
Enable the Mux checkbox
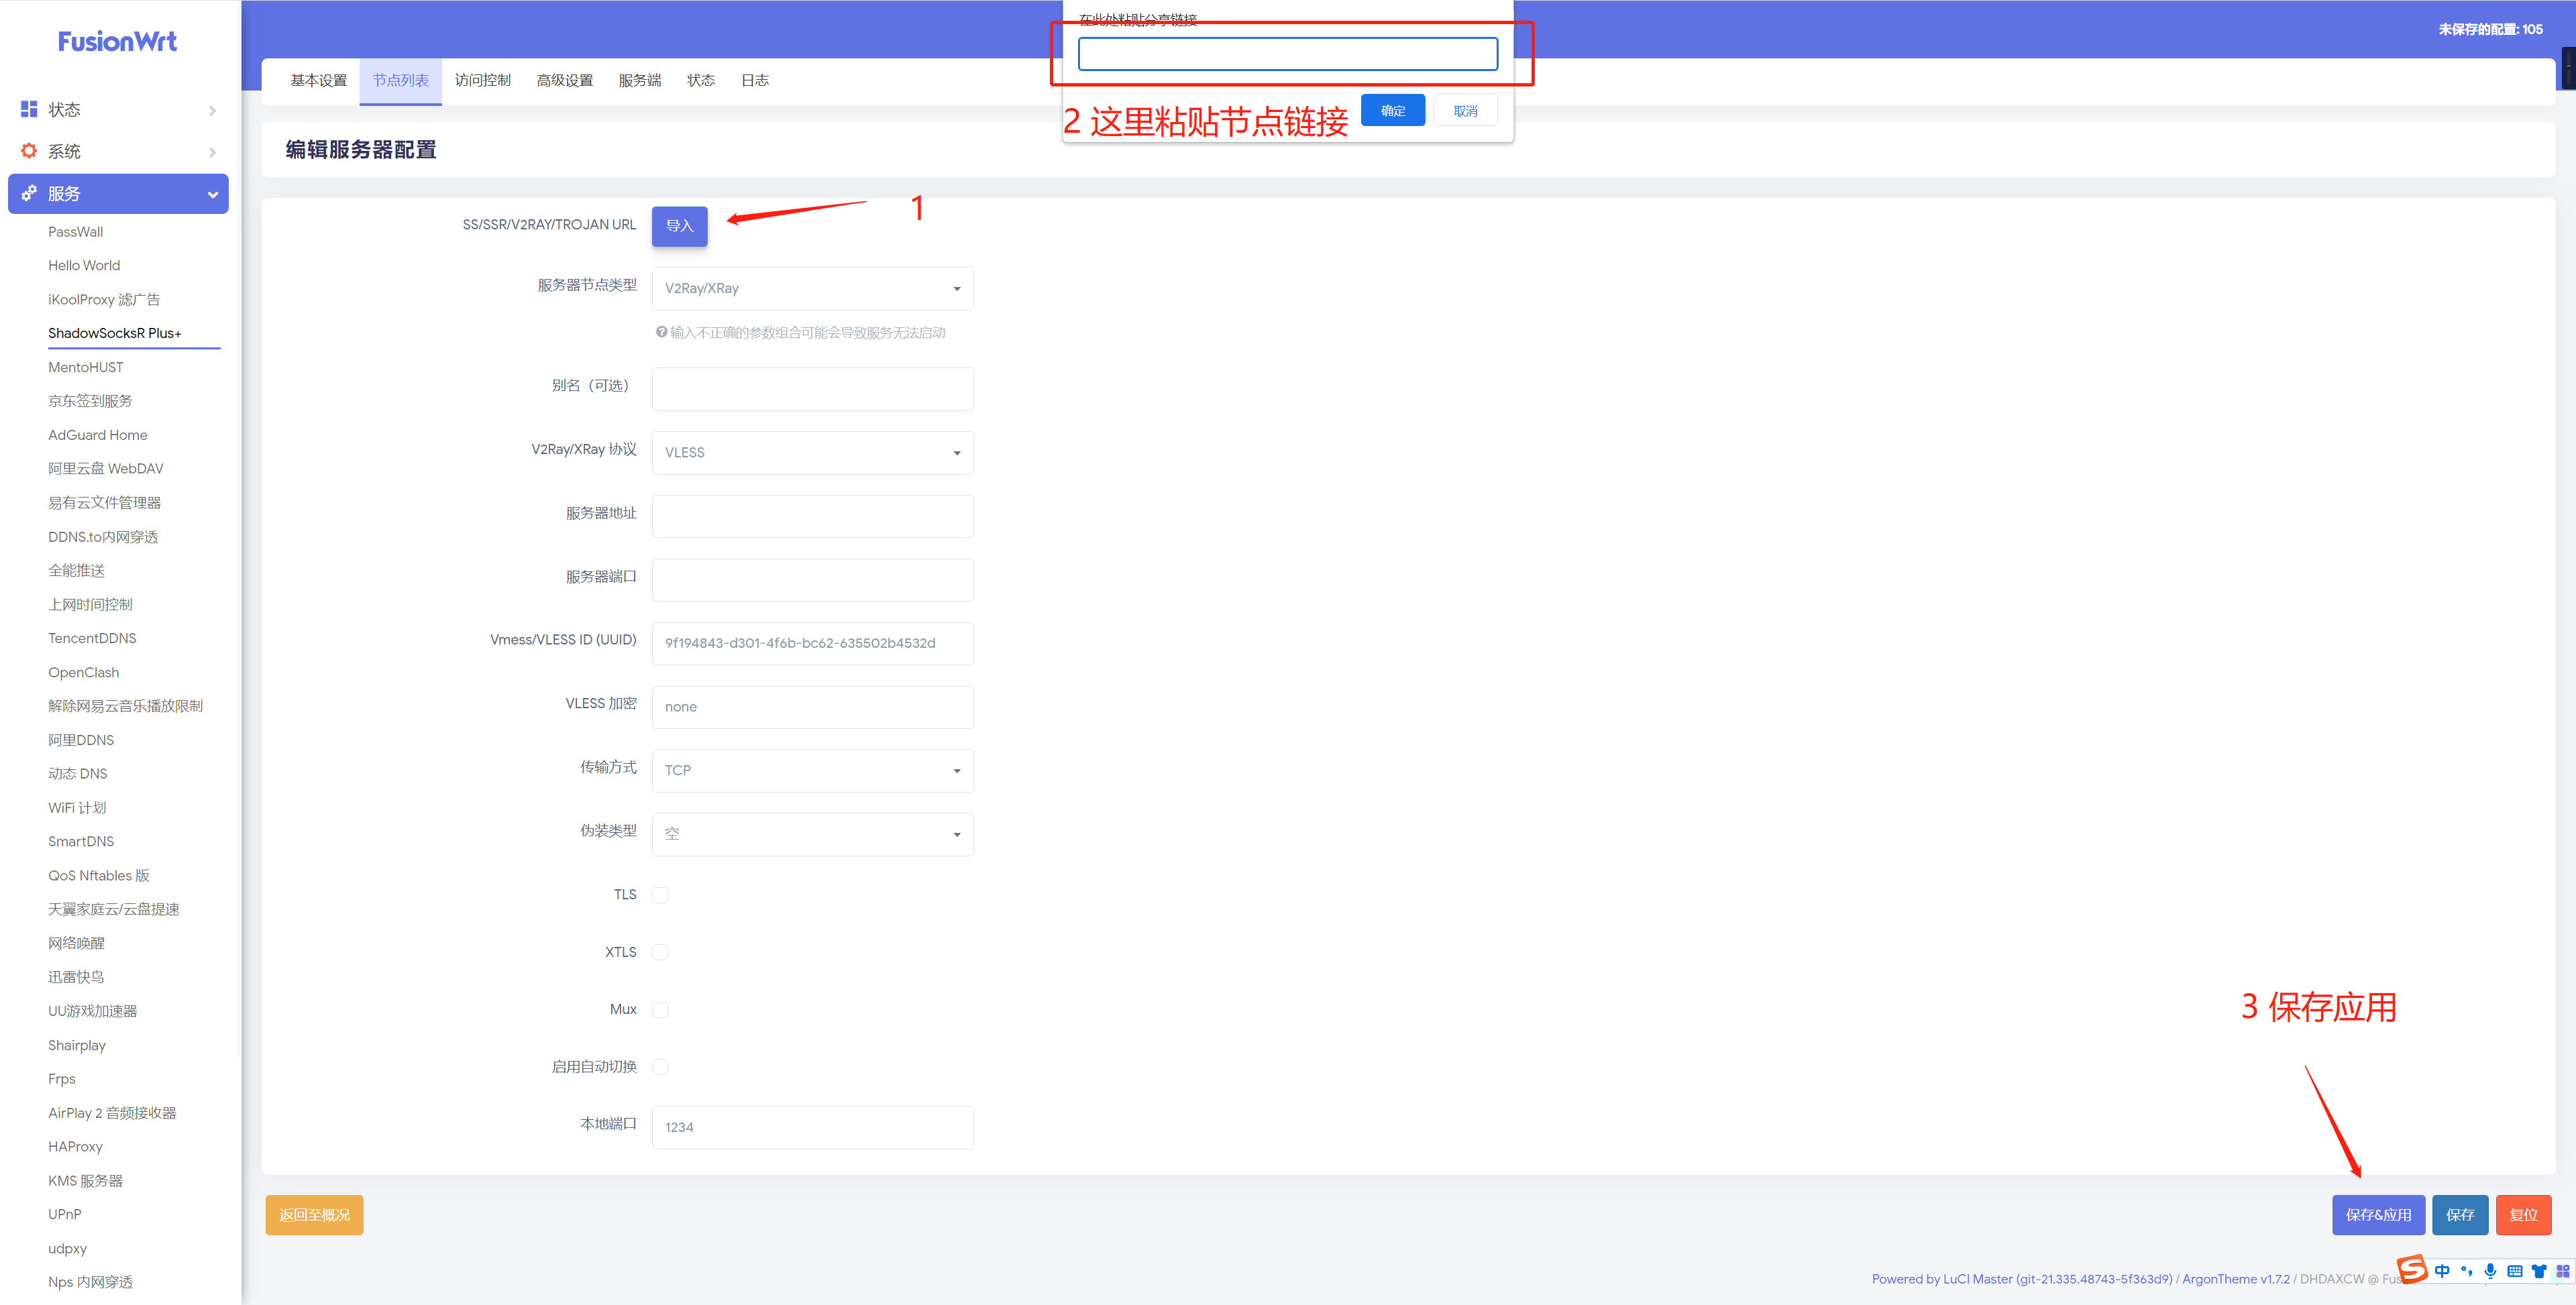pyautogui.click(x=660, y=1009)
